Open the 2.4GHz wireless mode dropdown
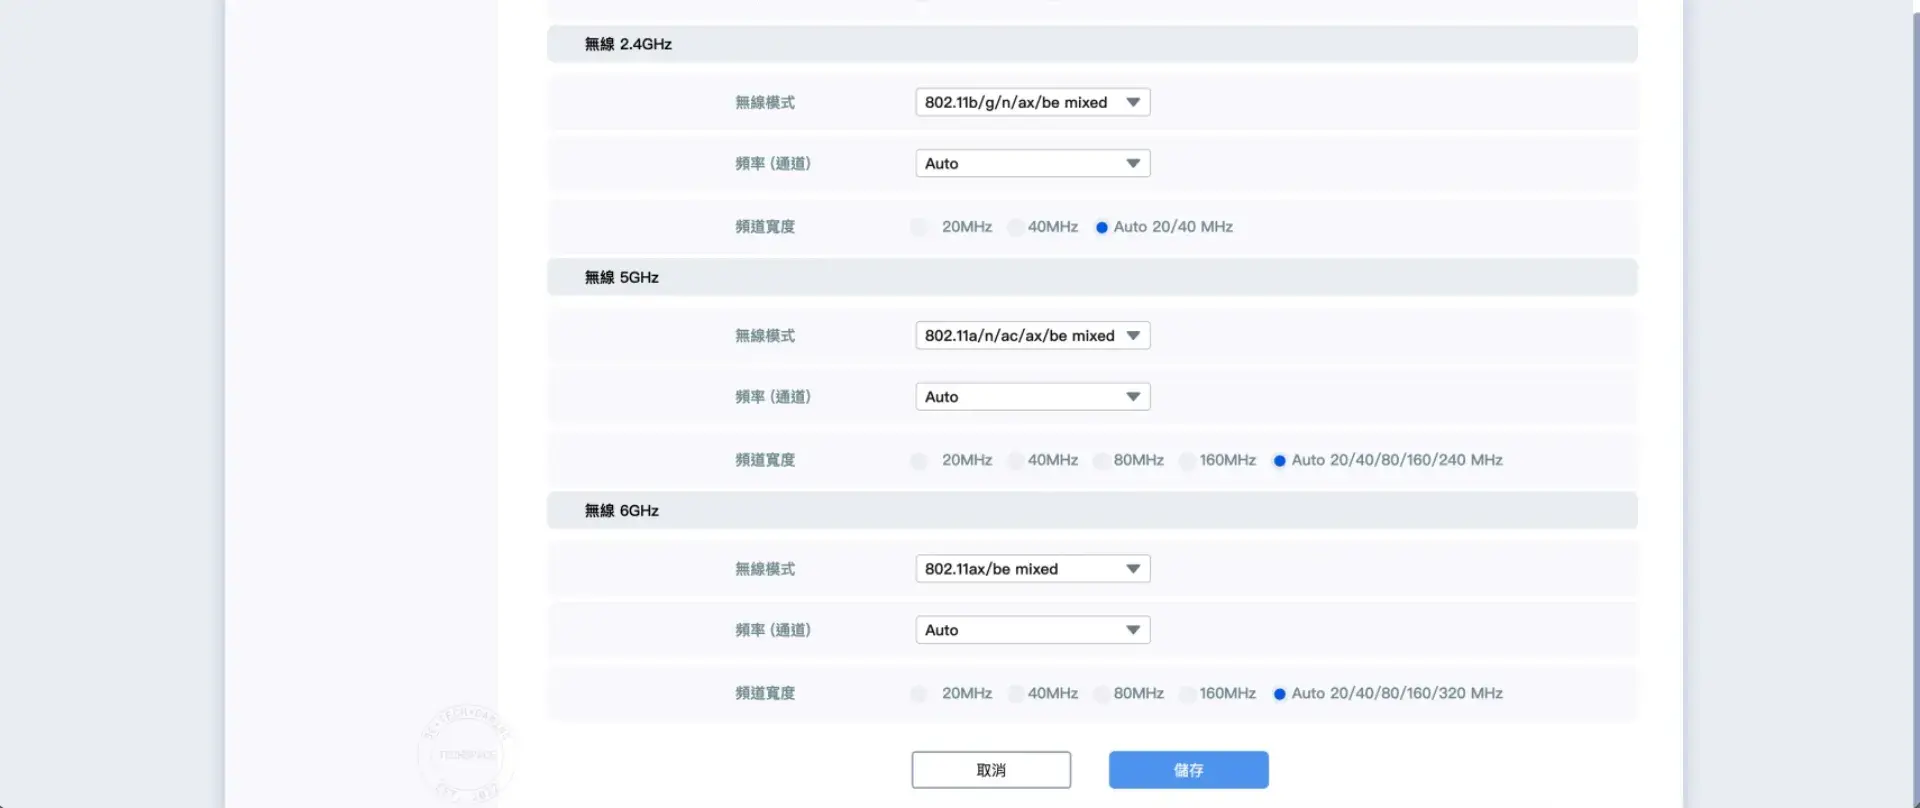Image resolution: width=1920 pixels, height=808 pixels. tap(1032, 102)
